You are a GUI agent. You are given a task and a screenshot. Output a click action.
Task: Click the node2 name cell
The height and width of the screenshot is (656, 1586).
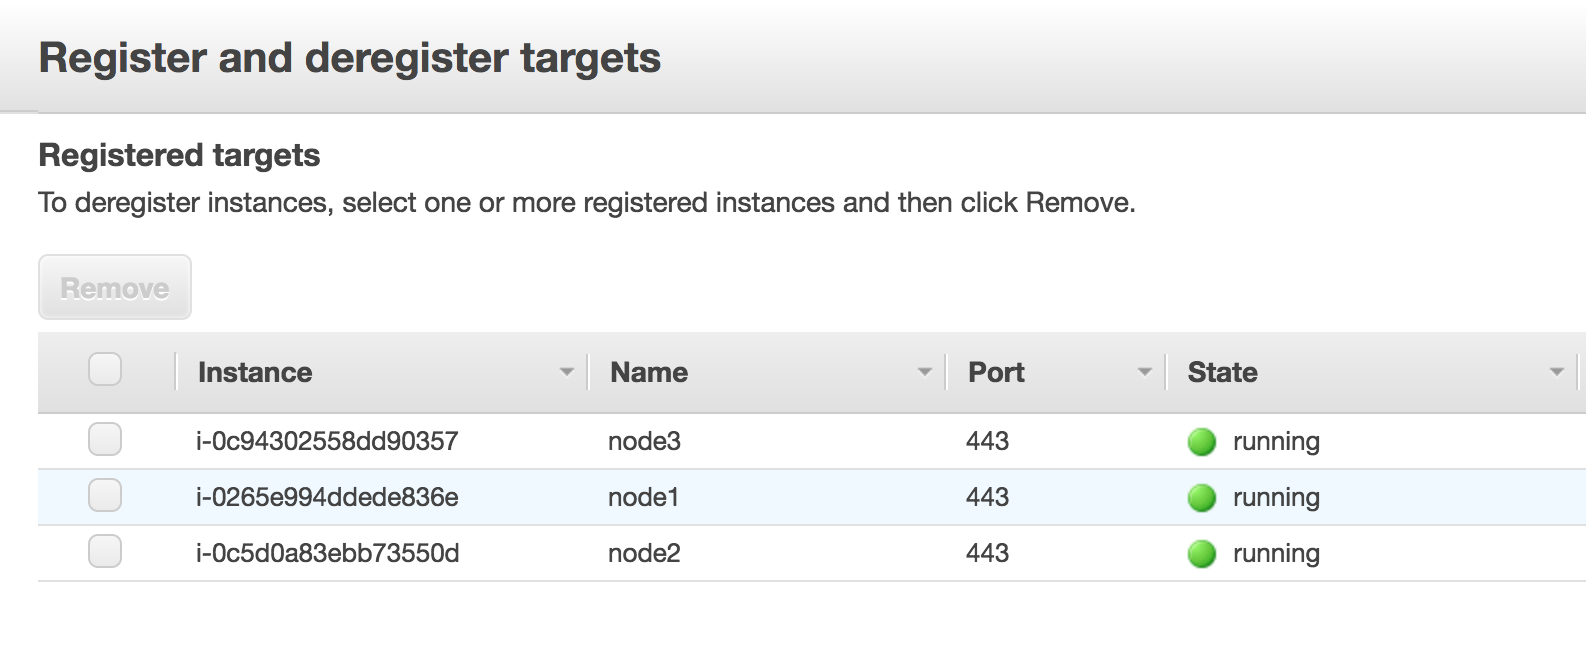point(644,553)
